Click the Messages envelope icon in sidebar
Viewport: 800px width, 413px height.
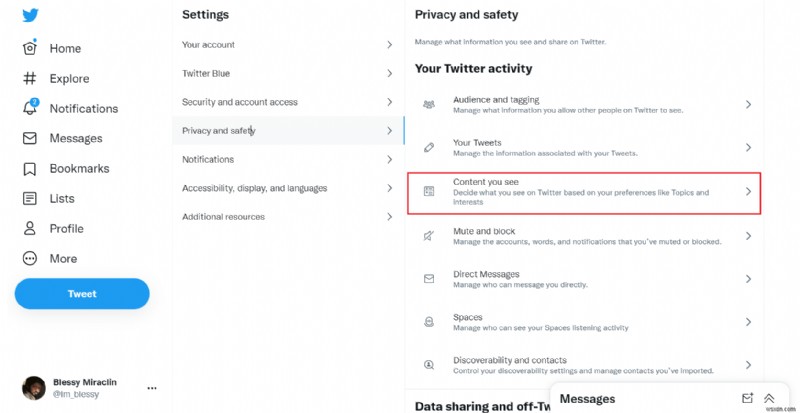pos(30,138)
